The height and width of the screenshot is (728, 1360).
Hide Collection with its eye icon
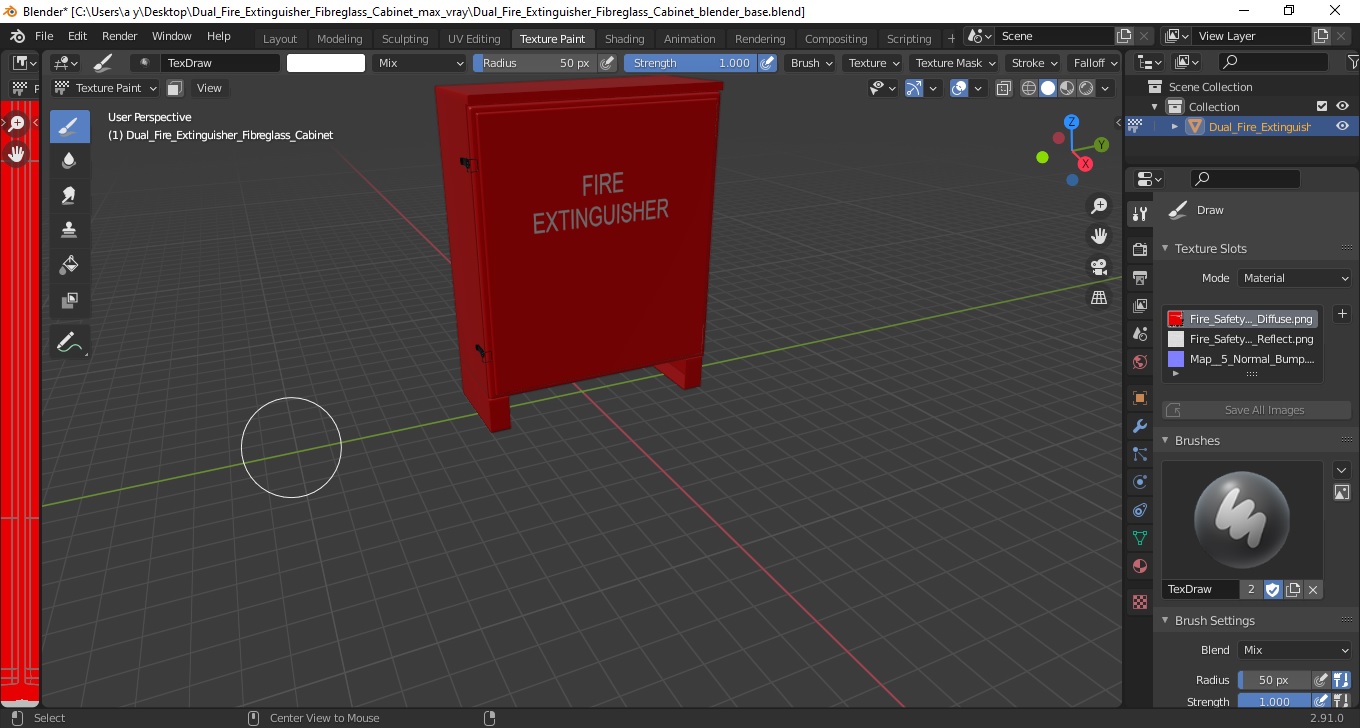coord(1342,106)
